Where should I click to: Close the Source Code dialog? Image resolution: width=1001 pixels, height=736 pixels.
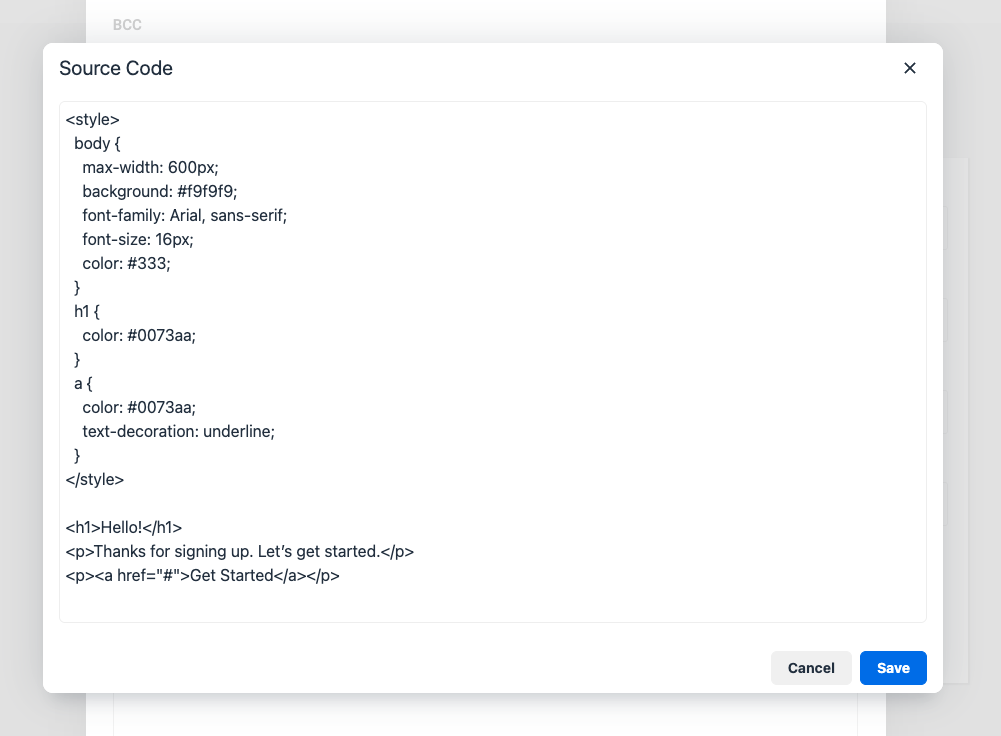(910, 68)
